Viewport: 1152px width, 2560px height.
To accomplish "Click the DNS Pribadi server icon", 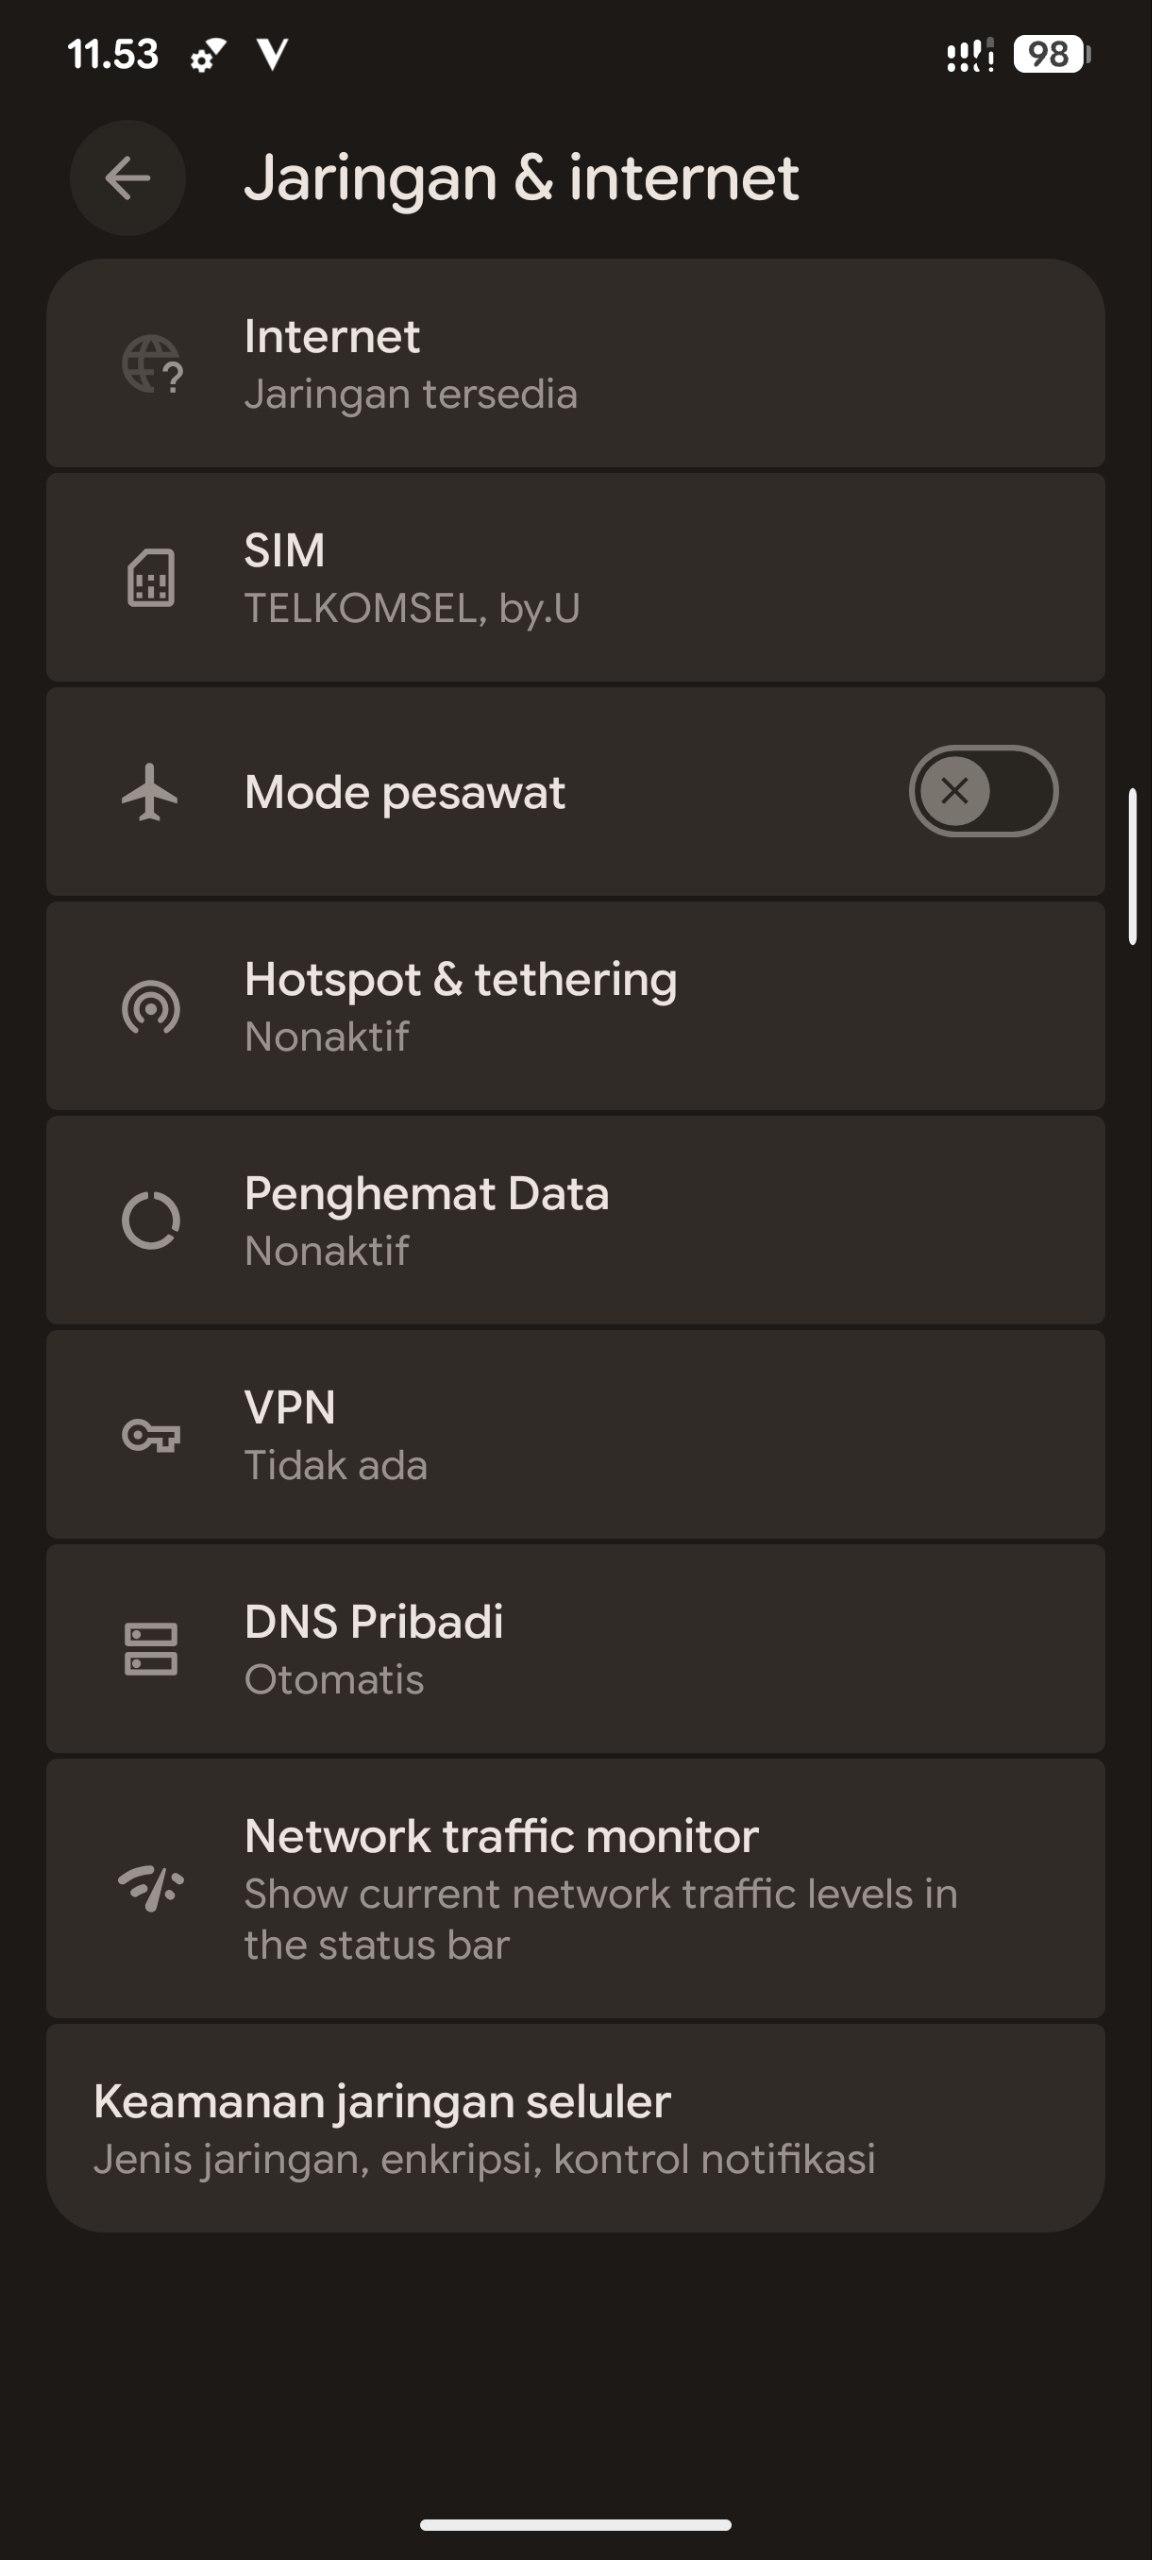I will click(x=151, y=1649).
